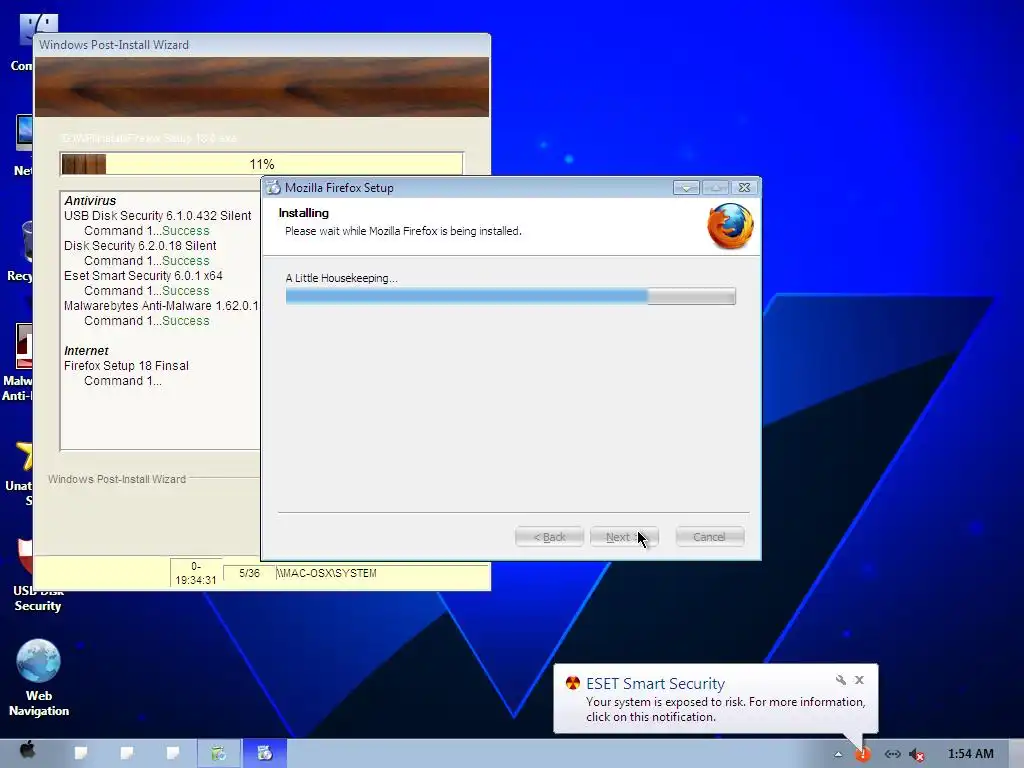Open the Web Navigation desktop icon
Viewport: 1024px width, 768px height.
39,678
